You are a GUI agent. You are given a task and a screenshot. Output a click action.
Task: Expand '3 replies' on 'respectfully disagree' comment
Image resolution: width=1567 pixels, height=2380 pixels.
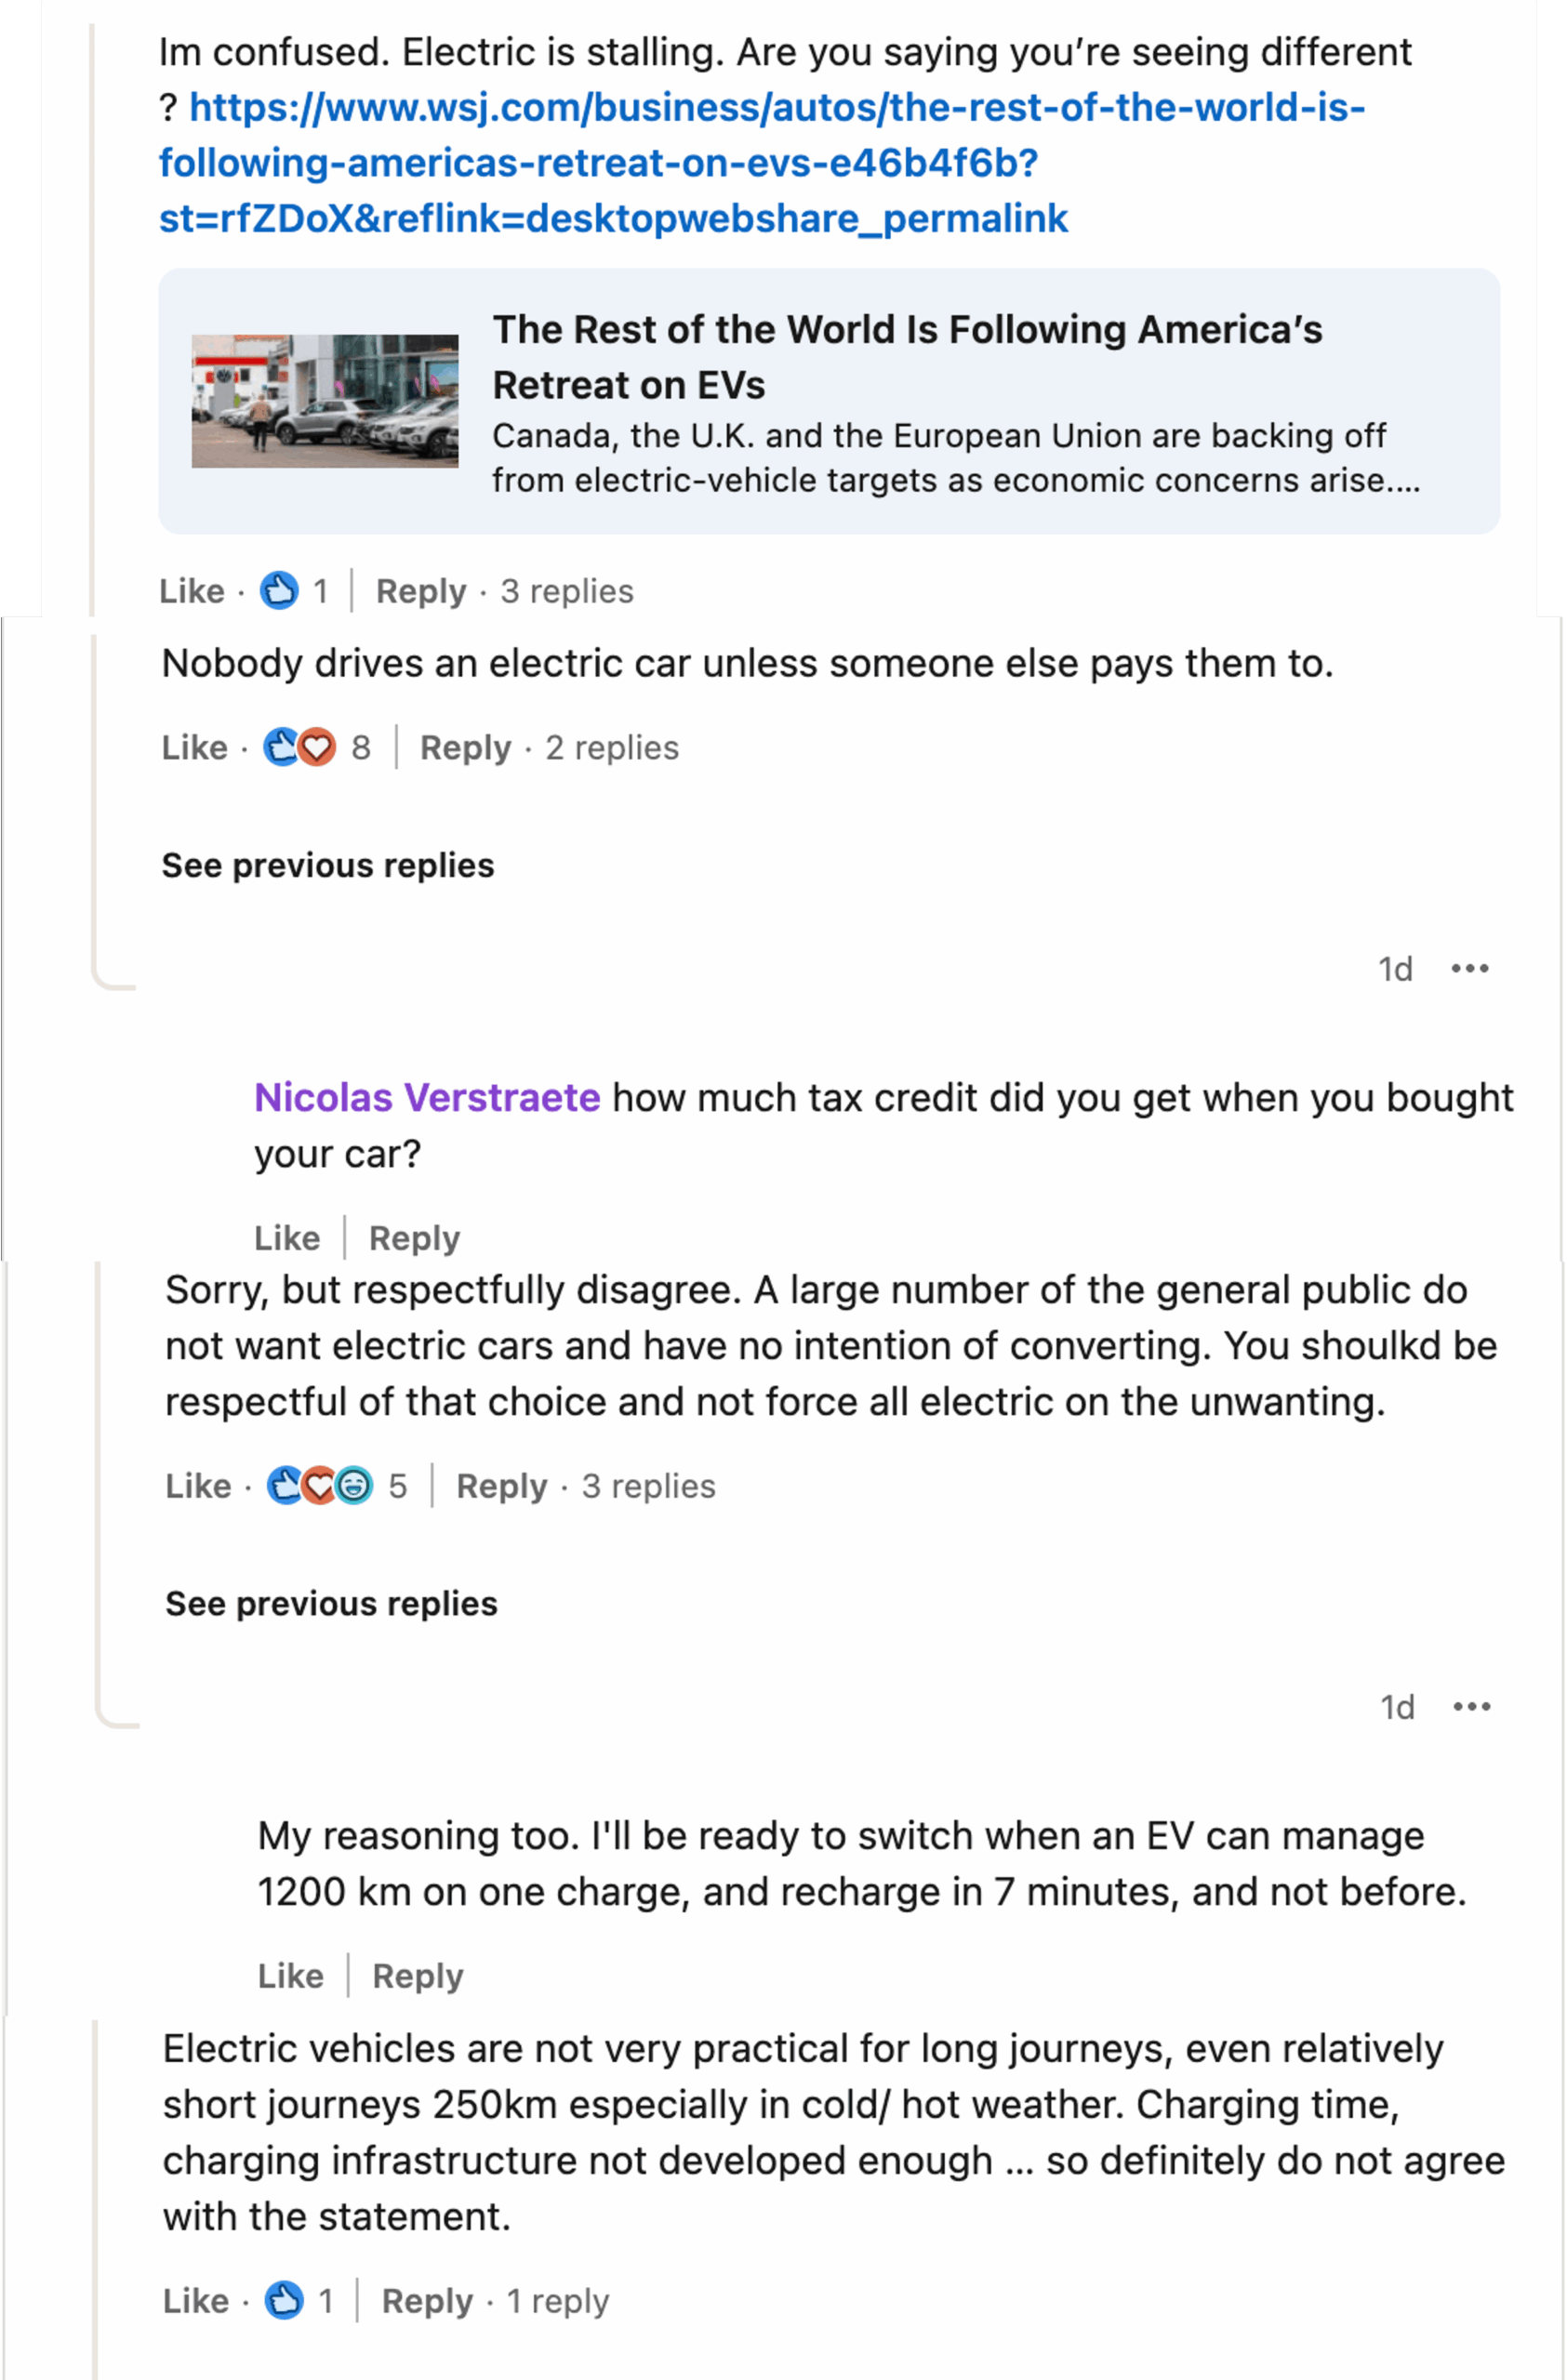pyautogui.click(x=648, y=1486)
